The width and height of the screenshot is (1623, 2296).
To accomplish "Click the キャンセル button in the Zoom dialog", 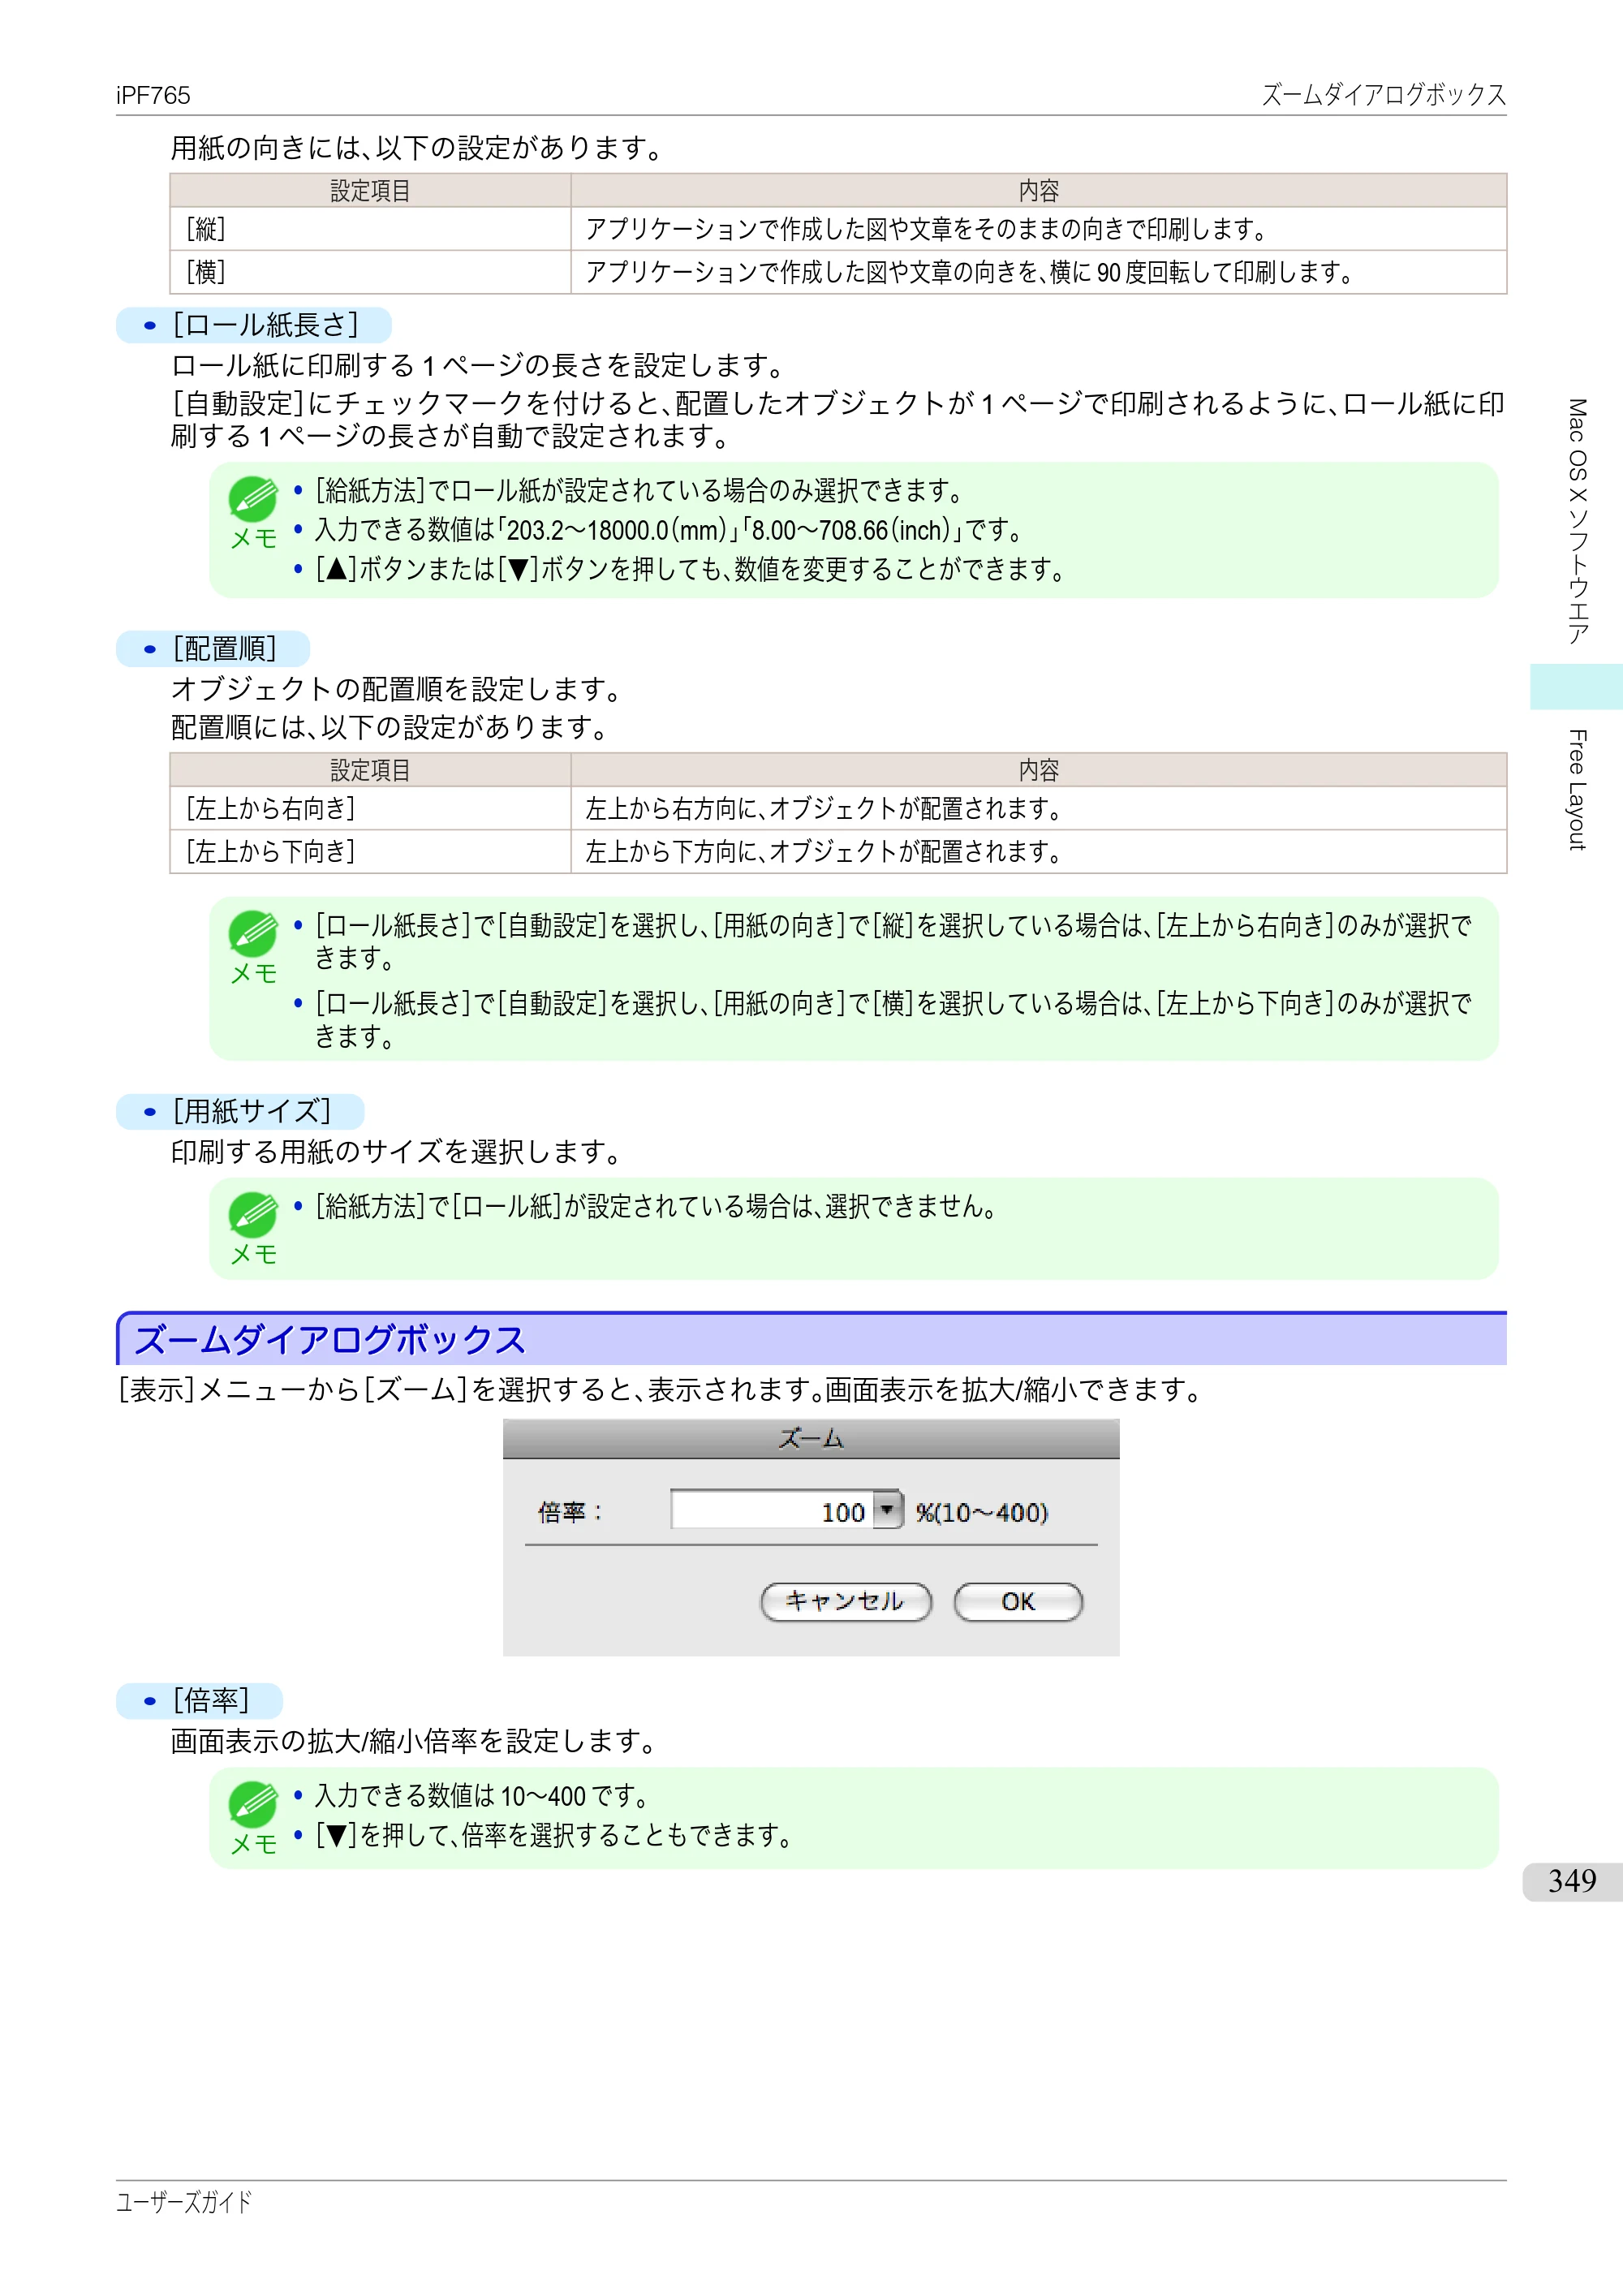I will [846, 1602].
